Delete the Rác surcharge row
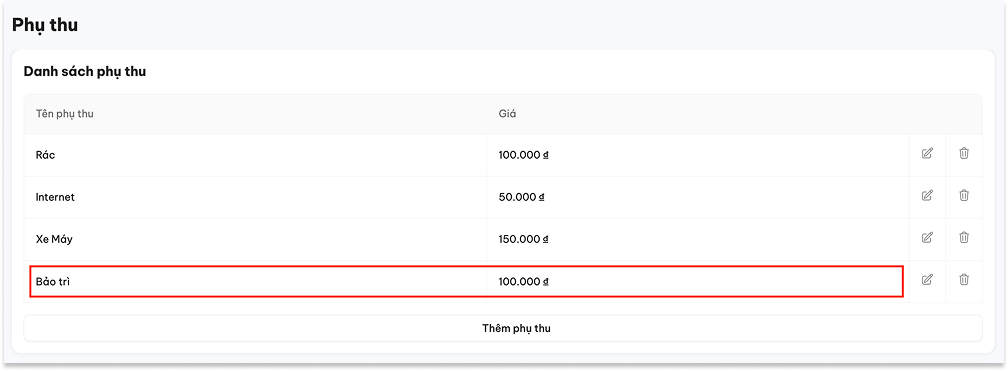Image resolution: width=1008 pixels, height=371 pixels. (964, 154)
